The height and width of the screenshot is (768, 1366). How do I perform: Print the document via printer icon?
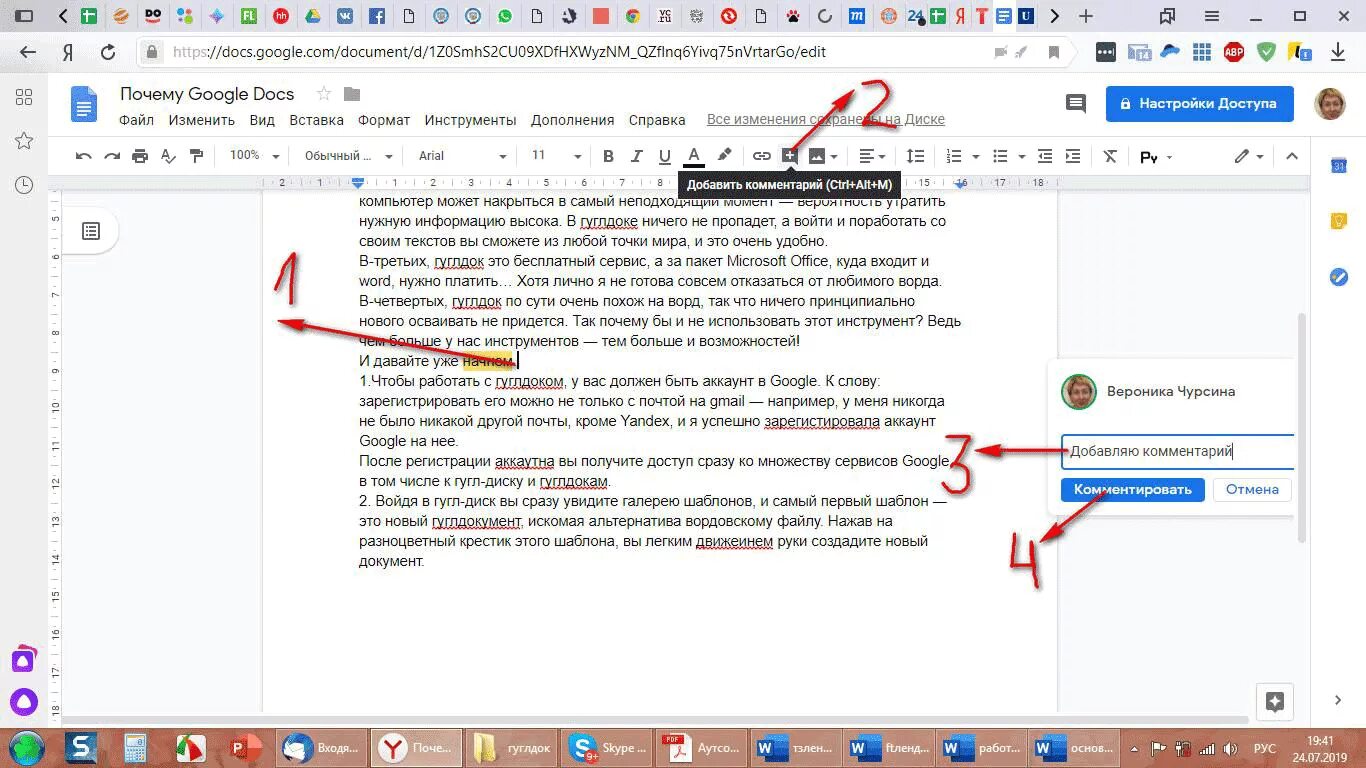click(x=140, y=156)
